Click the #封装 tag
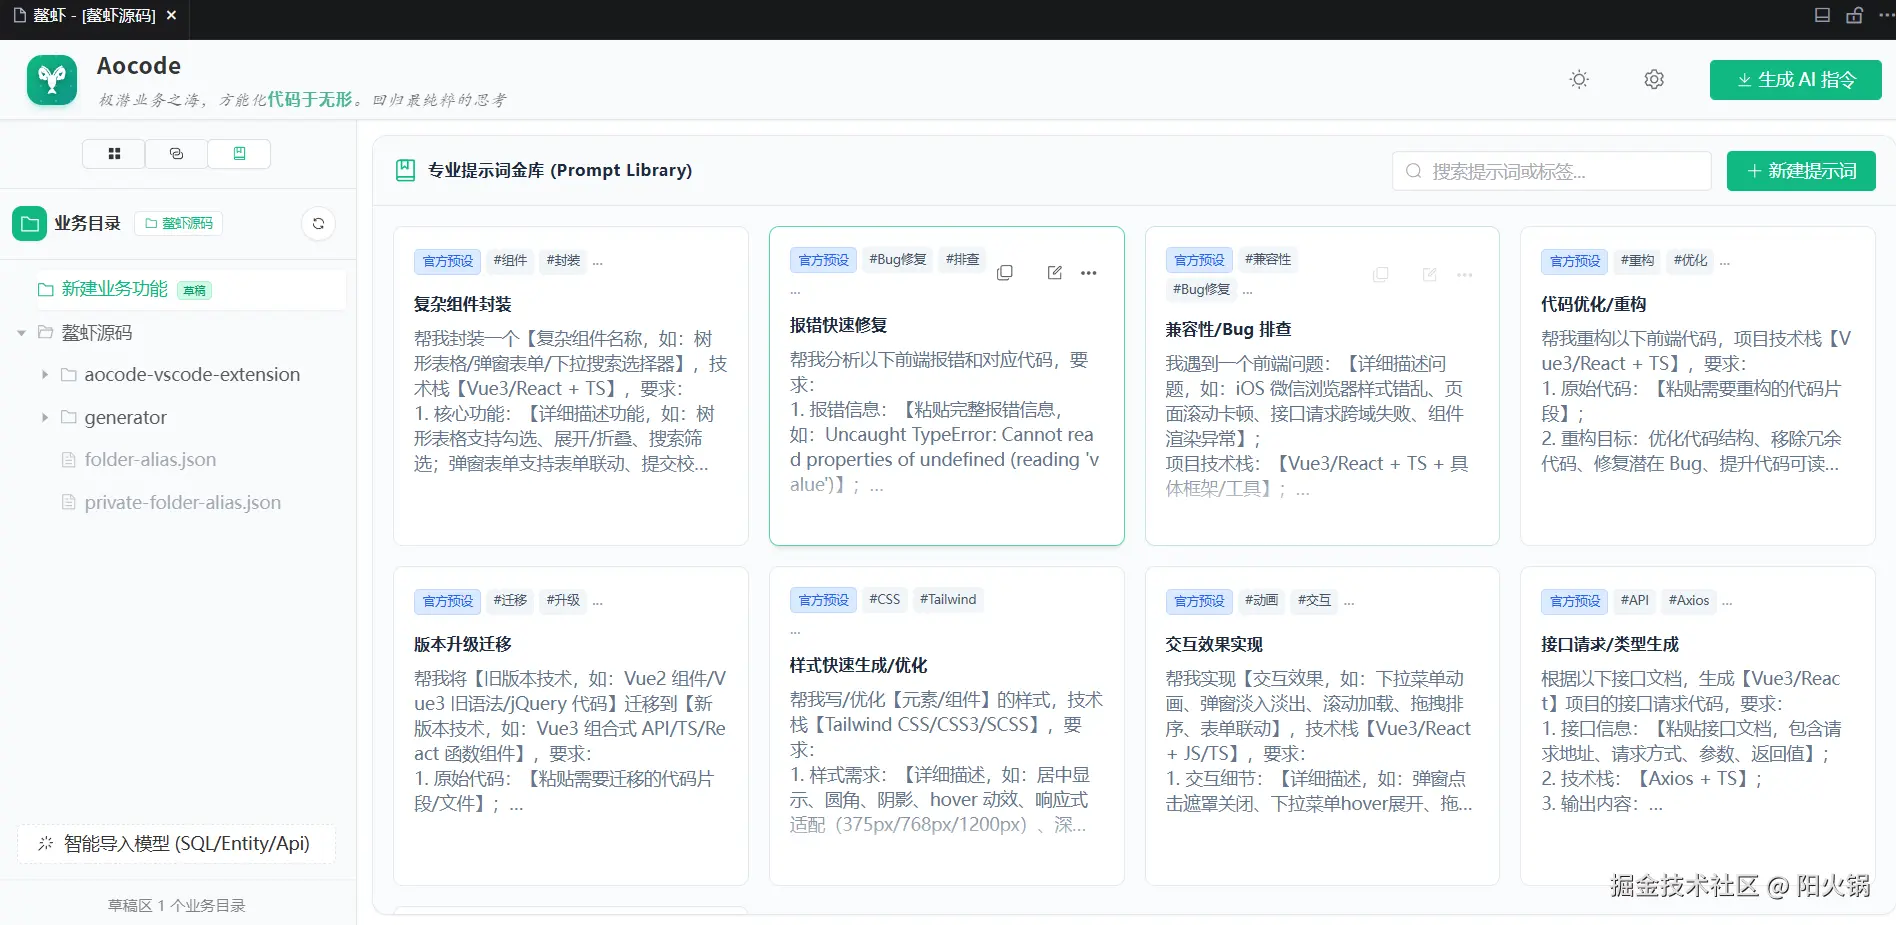Image resolution: width=1896 pixels, height=925 pixels. point(563,261)
